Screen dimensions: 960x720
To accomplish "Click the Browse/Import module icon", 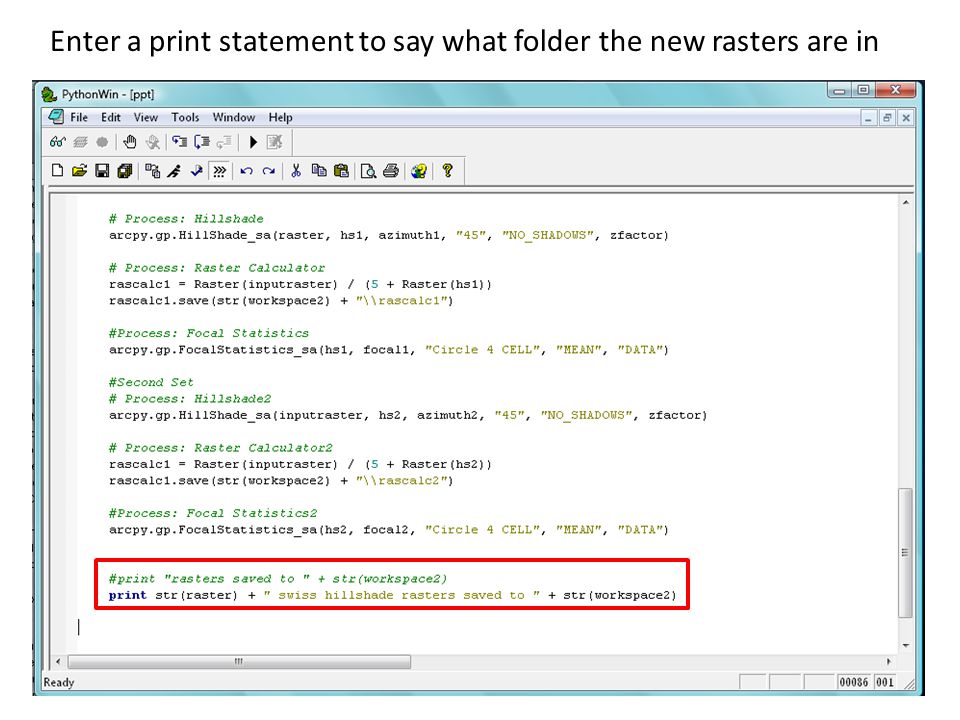I will tap(152, 171).
